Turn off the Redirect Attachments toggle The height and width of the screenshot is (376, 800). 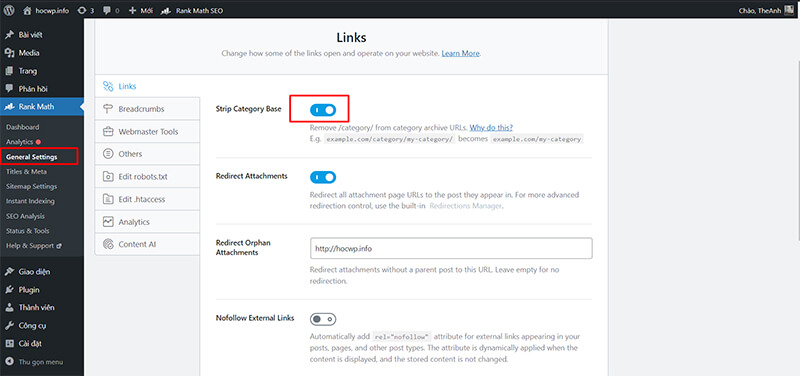pyautogui.click(x=323, y=177)
